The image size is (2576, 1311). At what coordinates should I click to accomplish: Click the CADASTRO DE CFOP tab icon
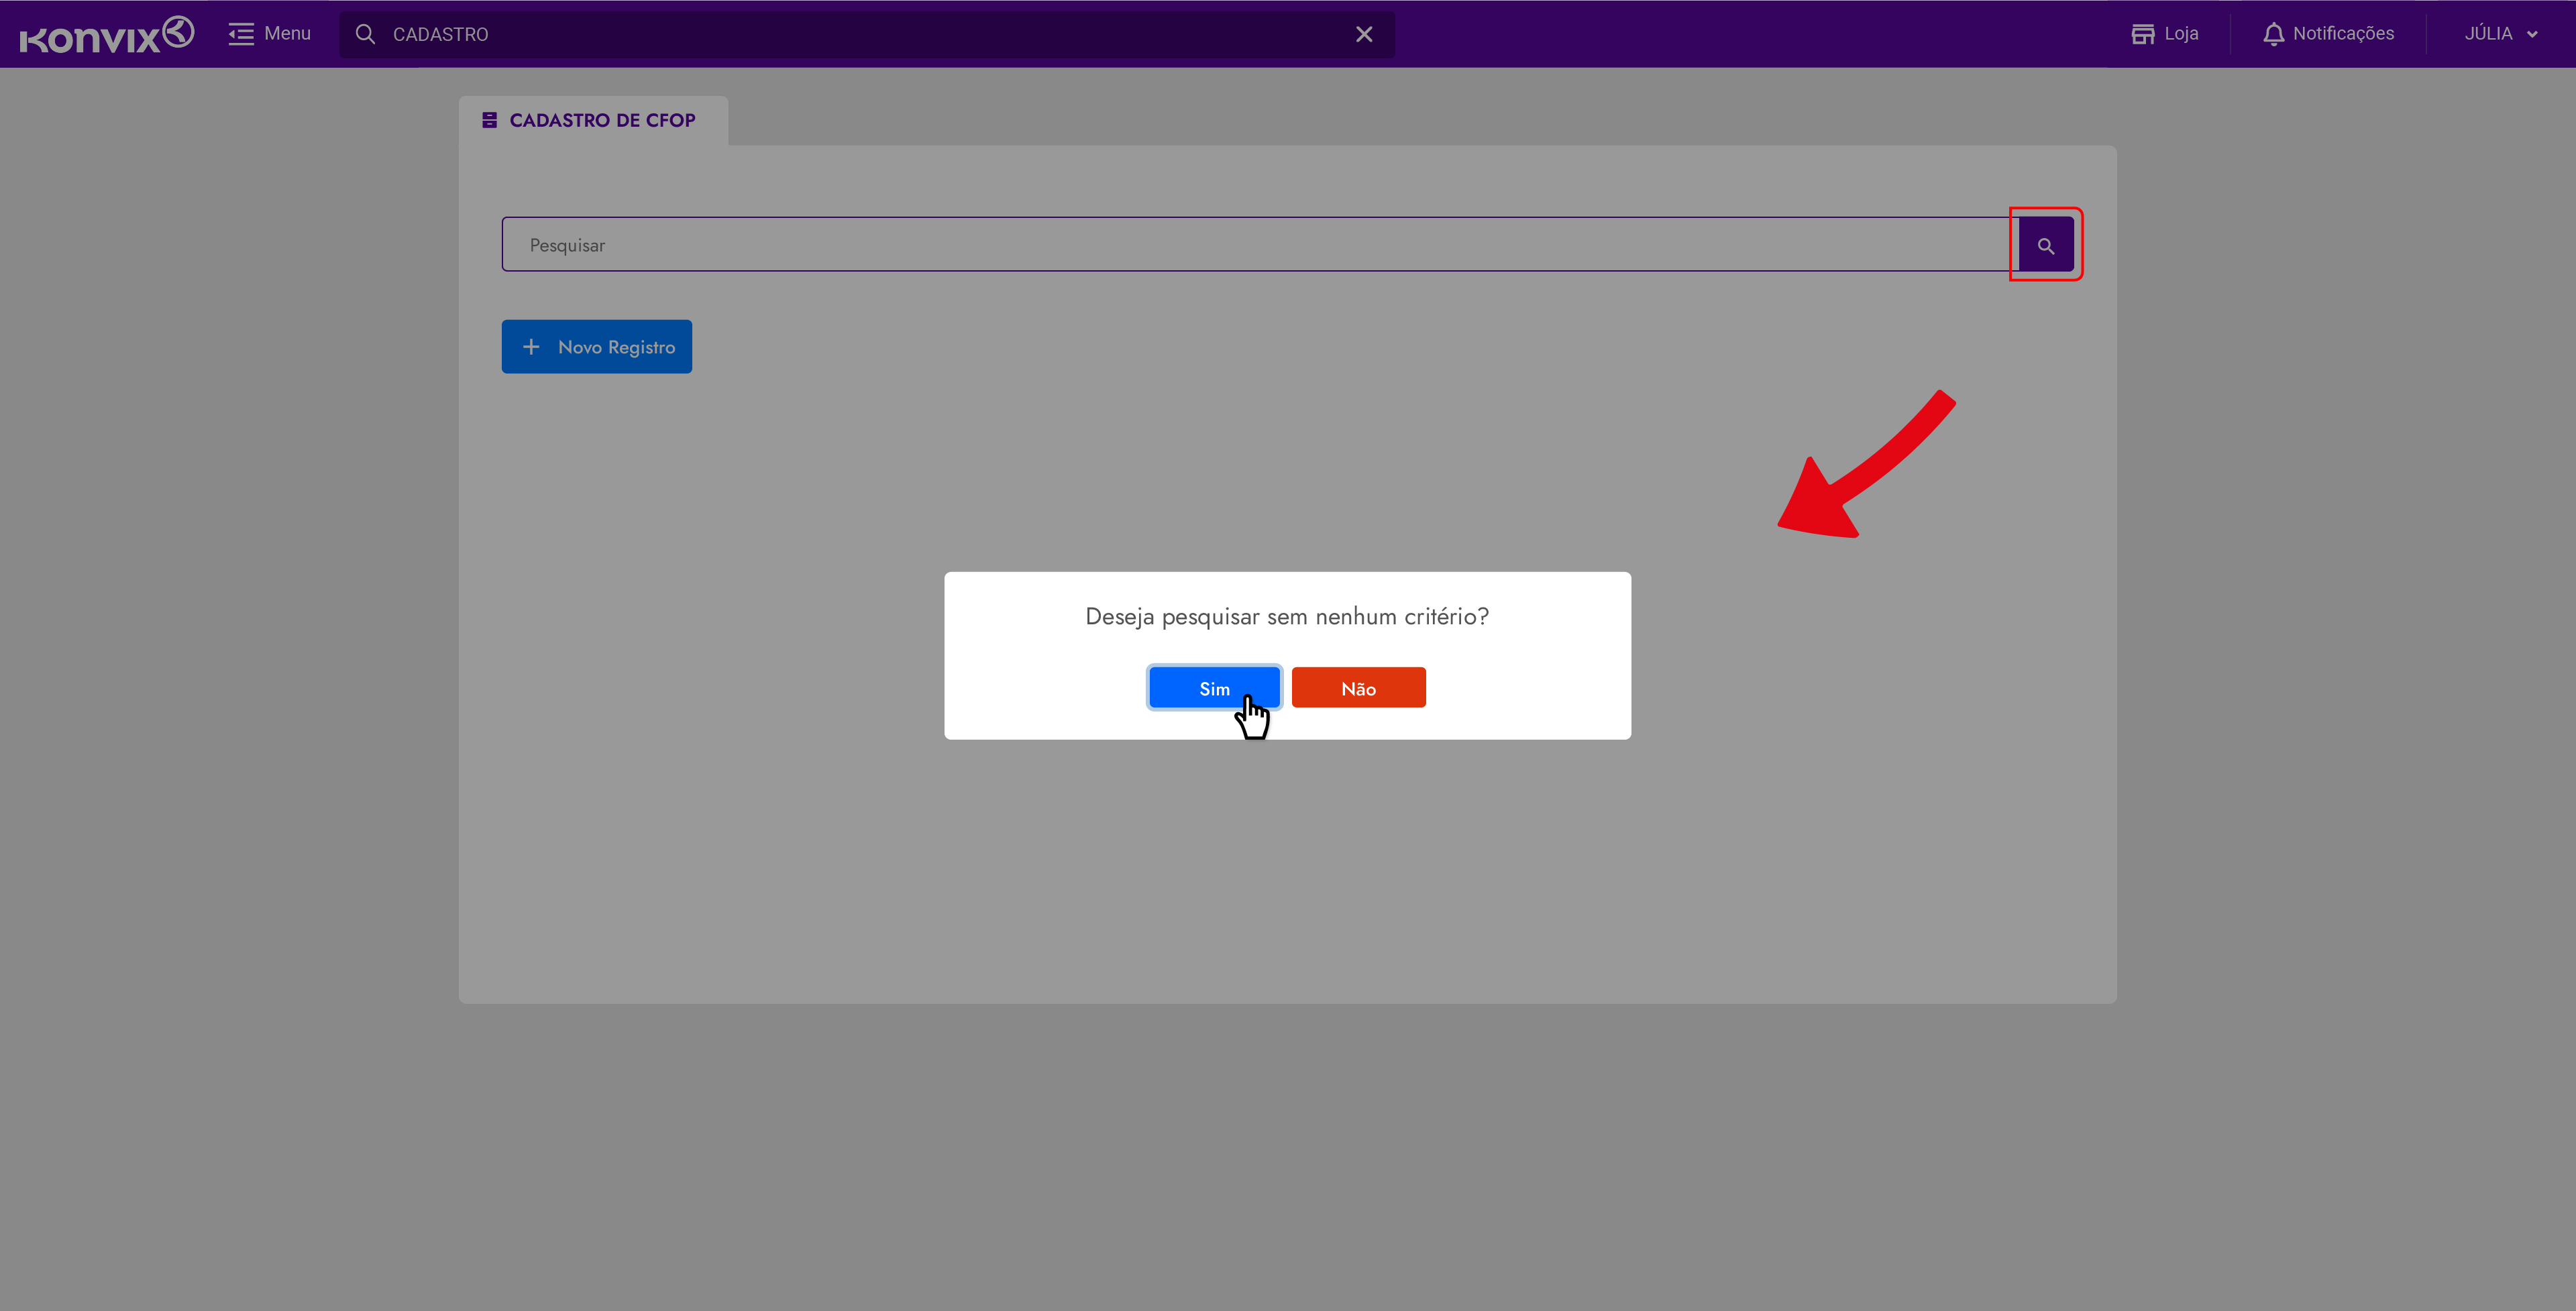point(489,120)
